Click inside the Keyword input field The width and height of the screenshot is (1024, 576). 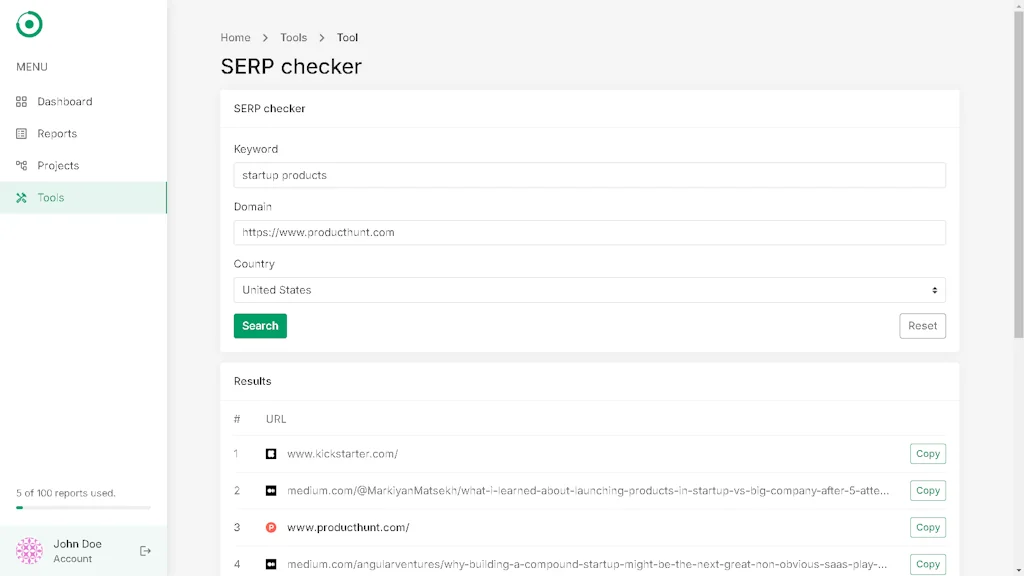589,174
